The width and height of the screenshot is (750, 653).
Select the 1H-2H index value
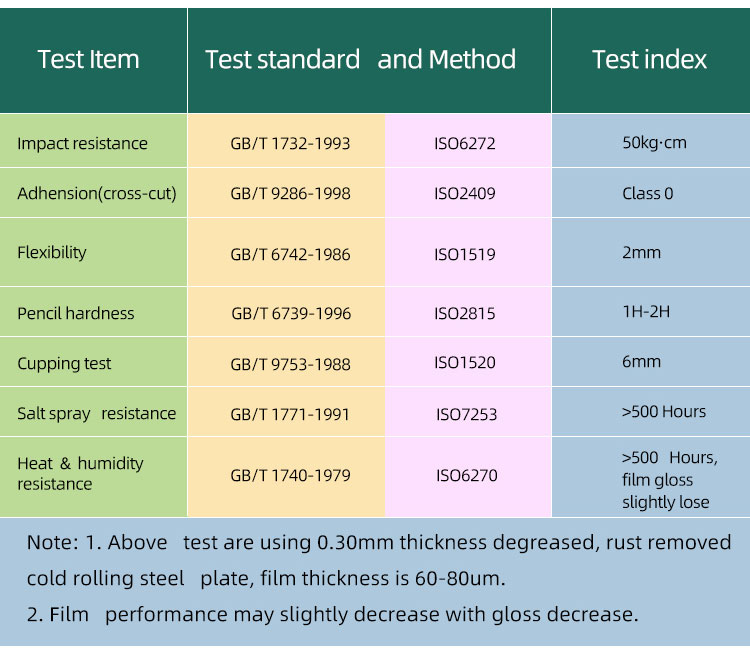tap(646, 312)
